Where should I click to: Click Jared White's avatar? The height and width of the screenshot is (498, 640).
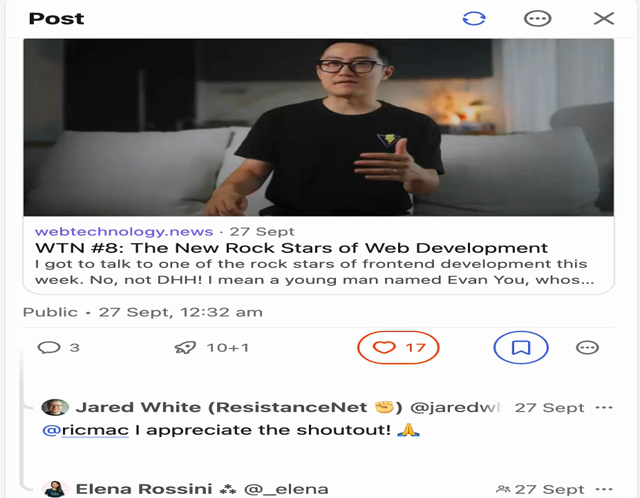(55, 407)
